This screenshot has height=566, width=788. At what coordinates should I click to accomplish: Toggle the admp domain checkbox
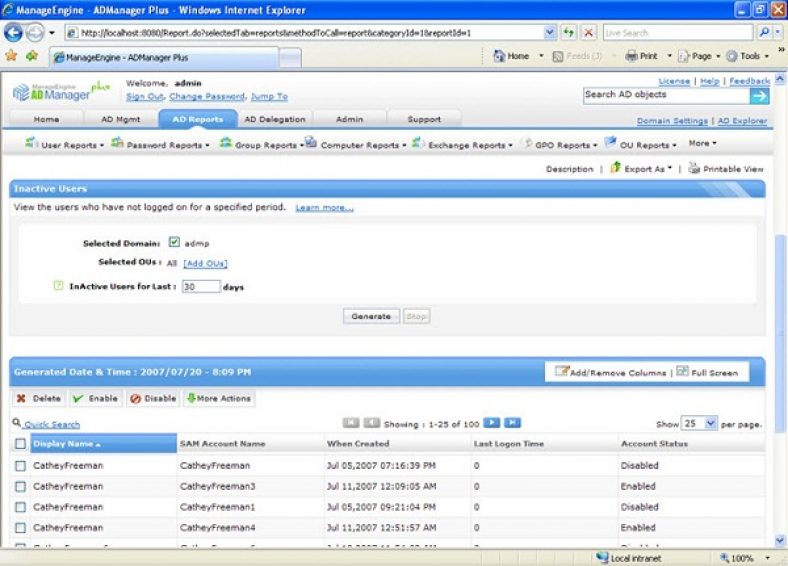(x=174, y=242)
